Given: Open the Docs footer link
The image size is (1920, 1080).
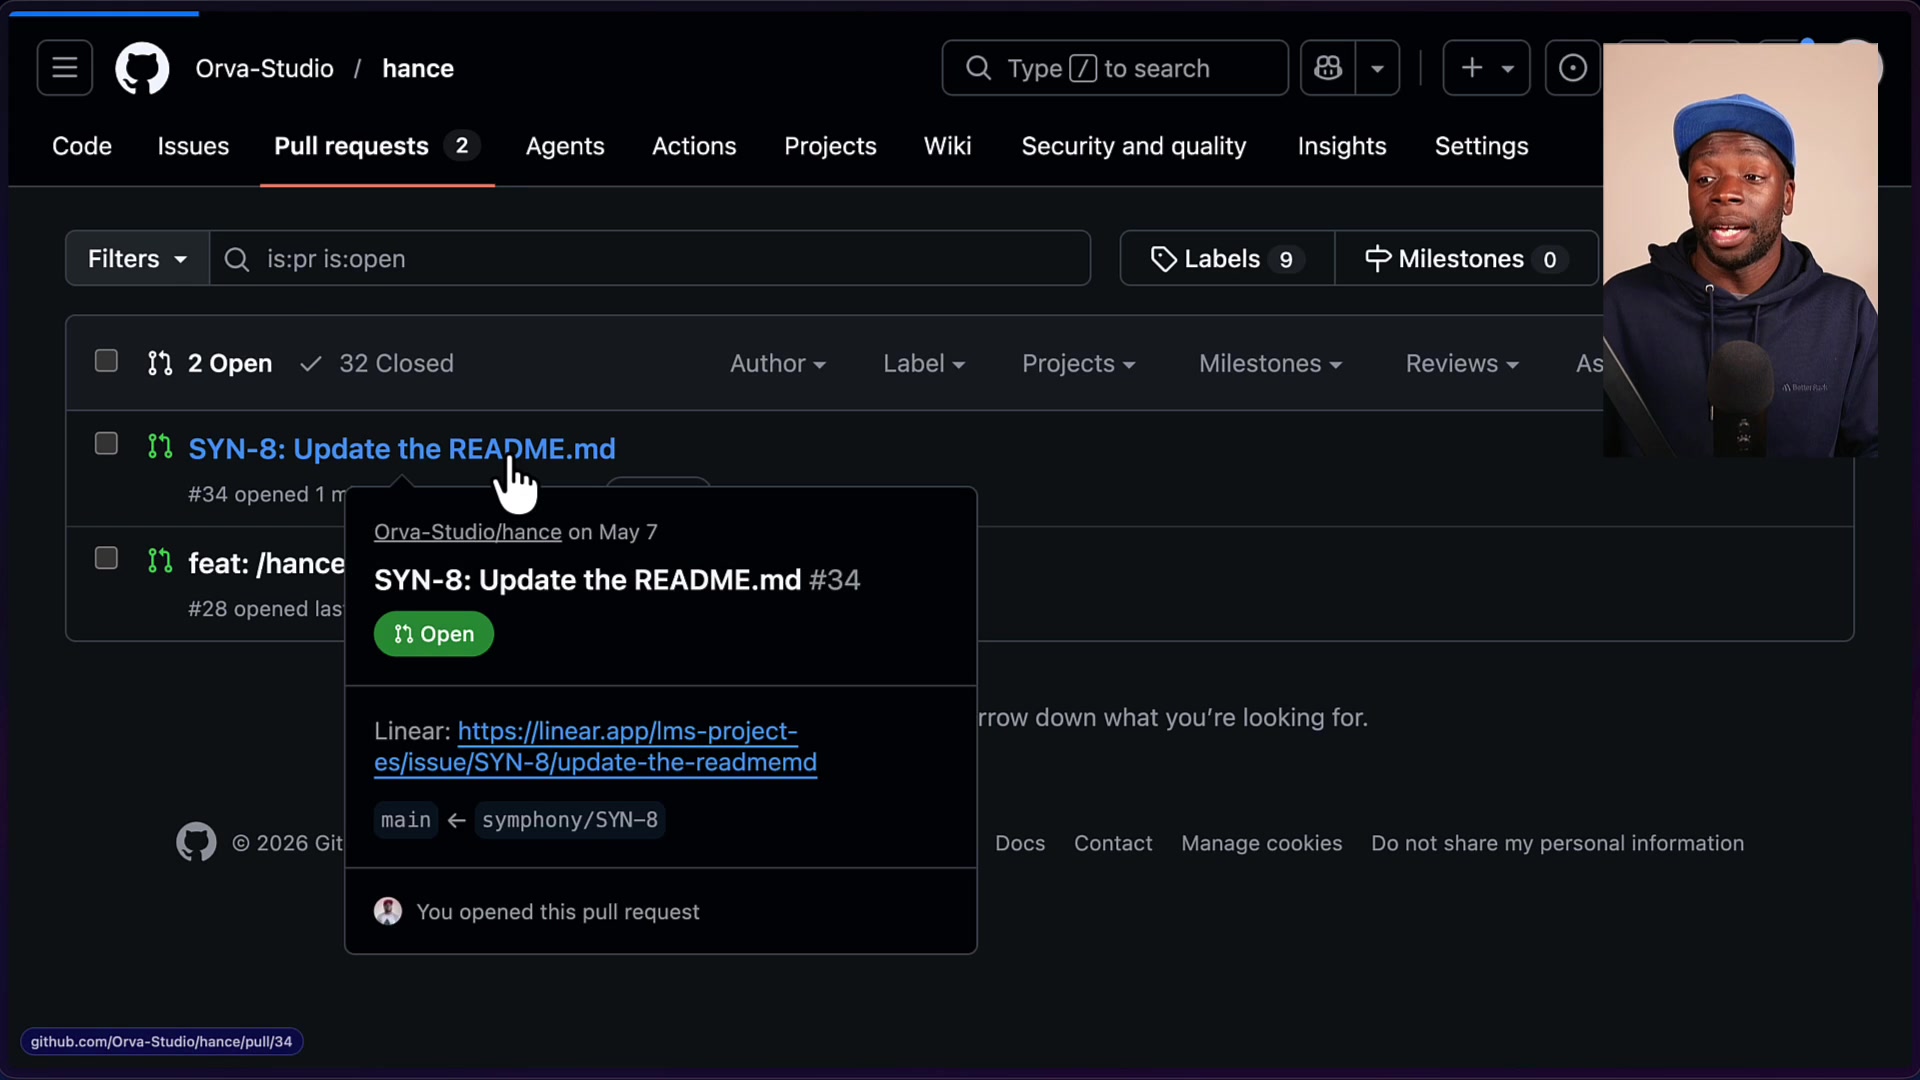Looking at the screenshot, I should point(1020,843).
